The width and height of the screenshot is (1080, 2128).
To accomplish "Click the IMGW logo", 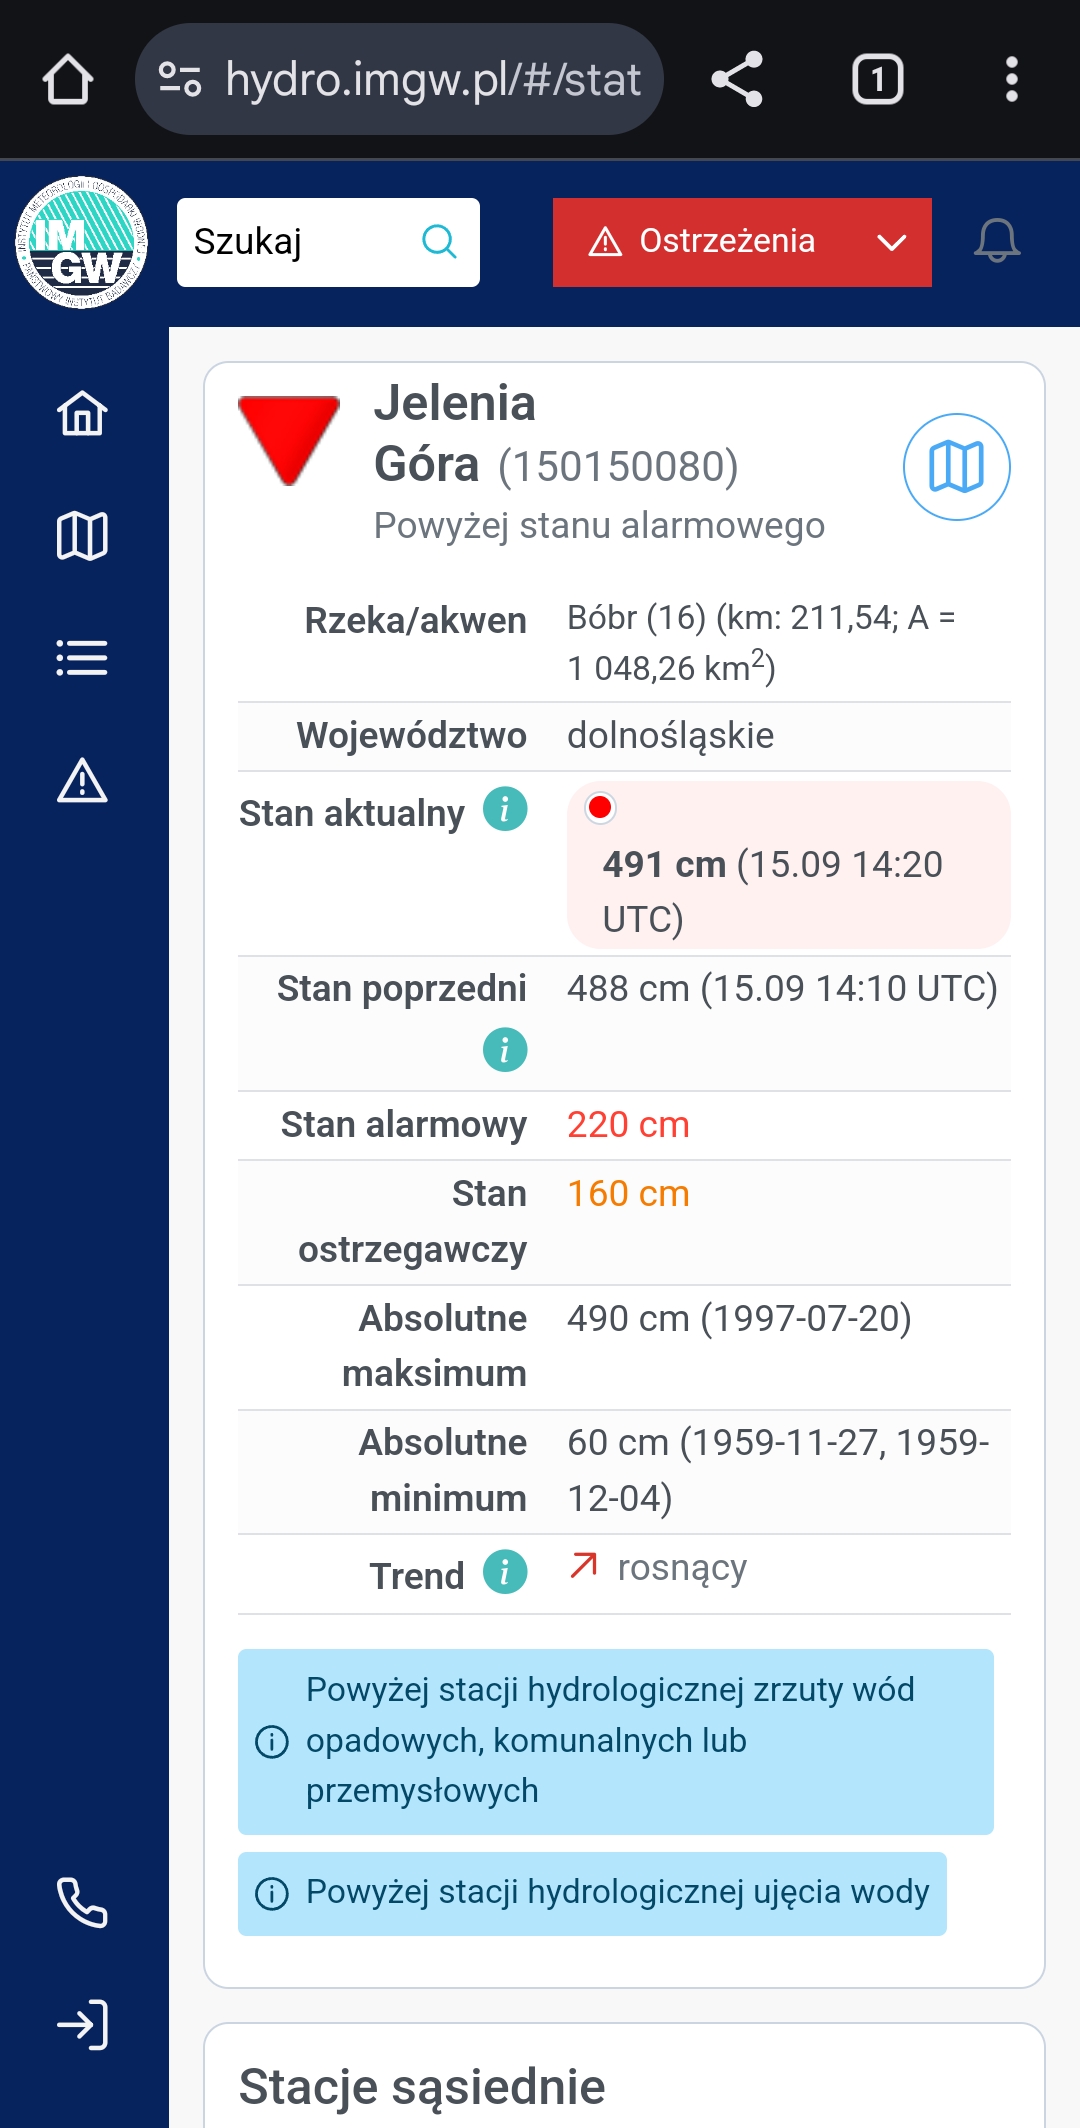I will pos(82,243).
